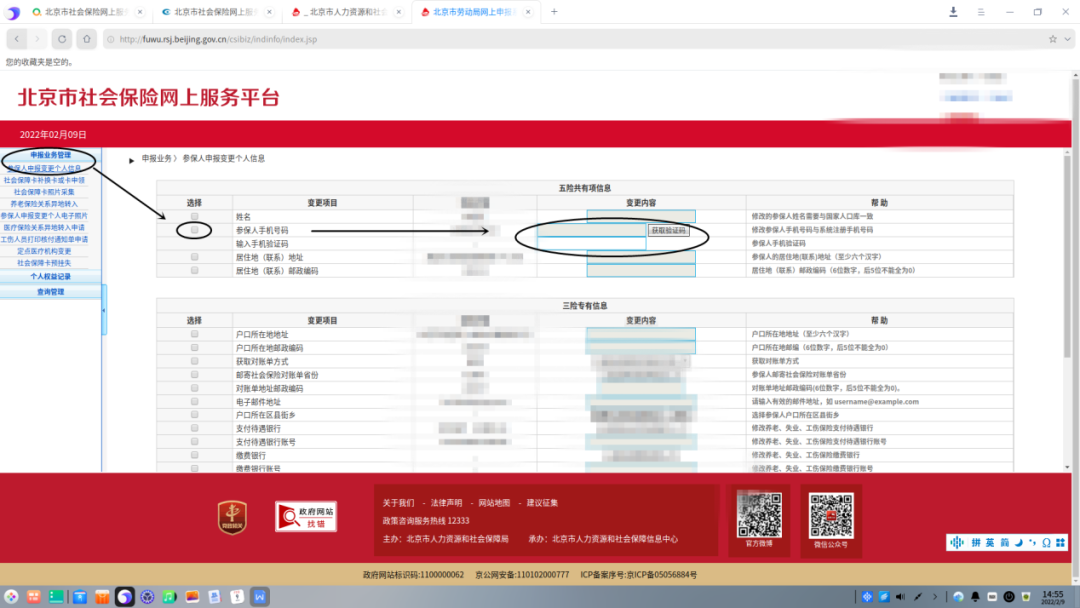Open the notification bell in system tray
The height and width of the screenshot is (608, 1080).
click(975, 597)
